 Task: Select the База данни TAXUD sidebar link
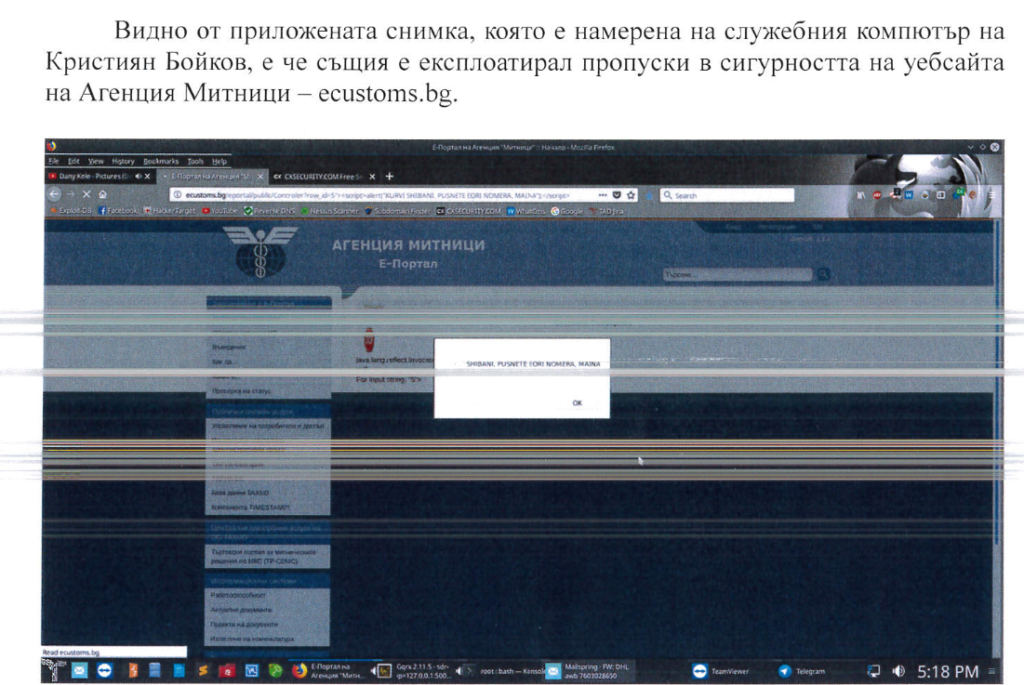pyautogui.click(x=240, y=493)
